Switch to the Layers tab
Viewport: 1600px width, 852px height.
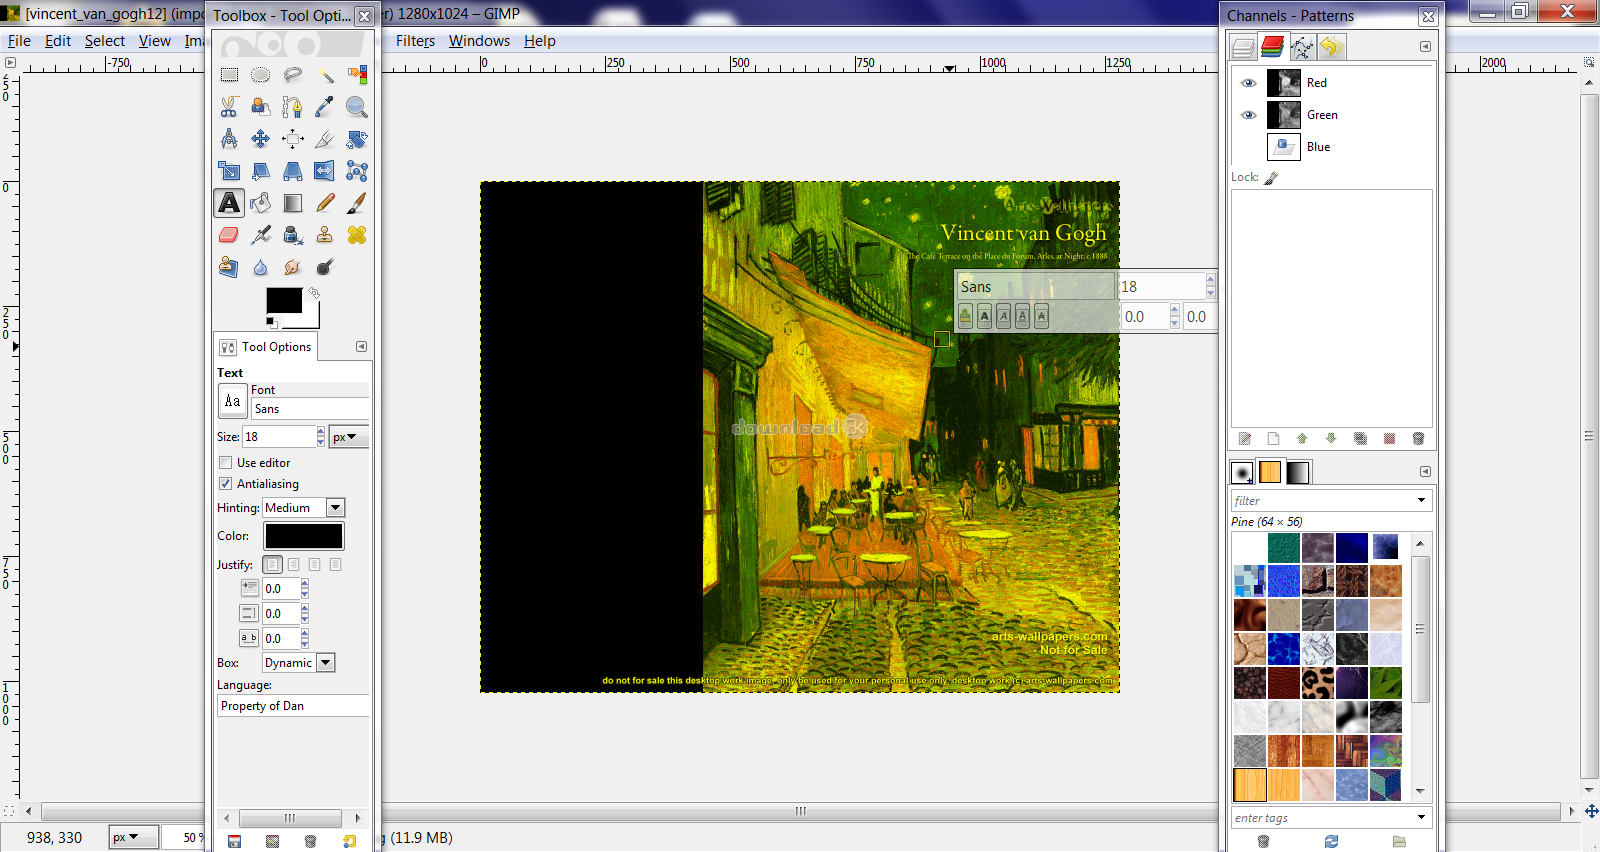(x=1243, y=47)
